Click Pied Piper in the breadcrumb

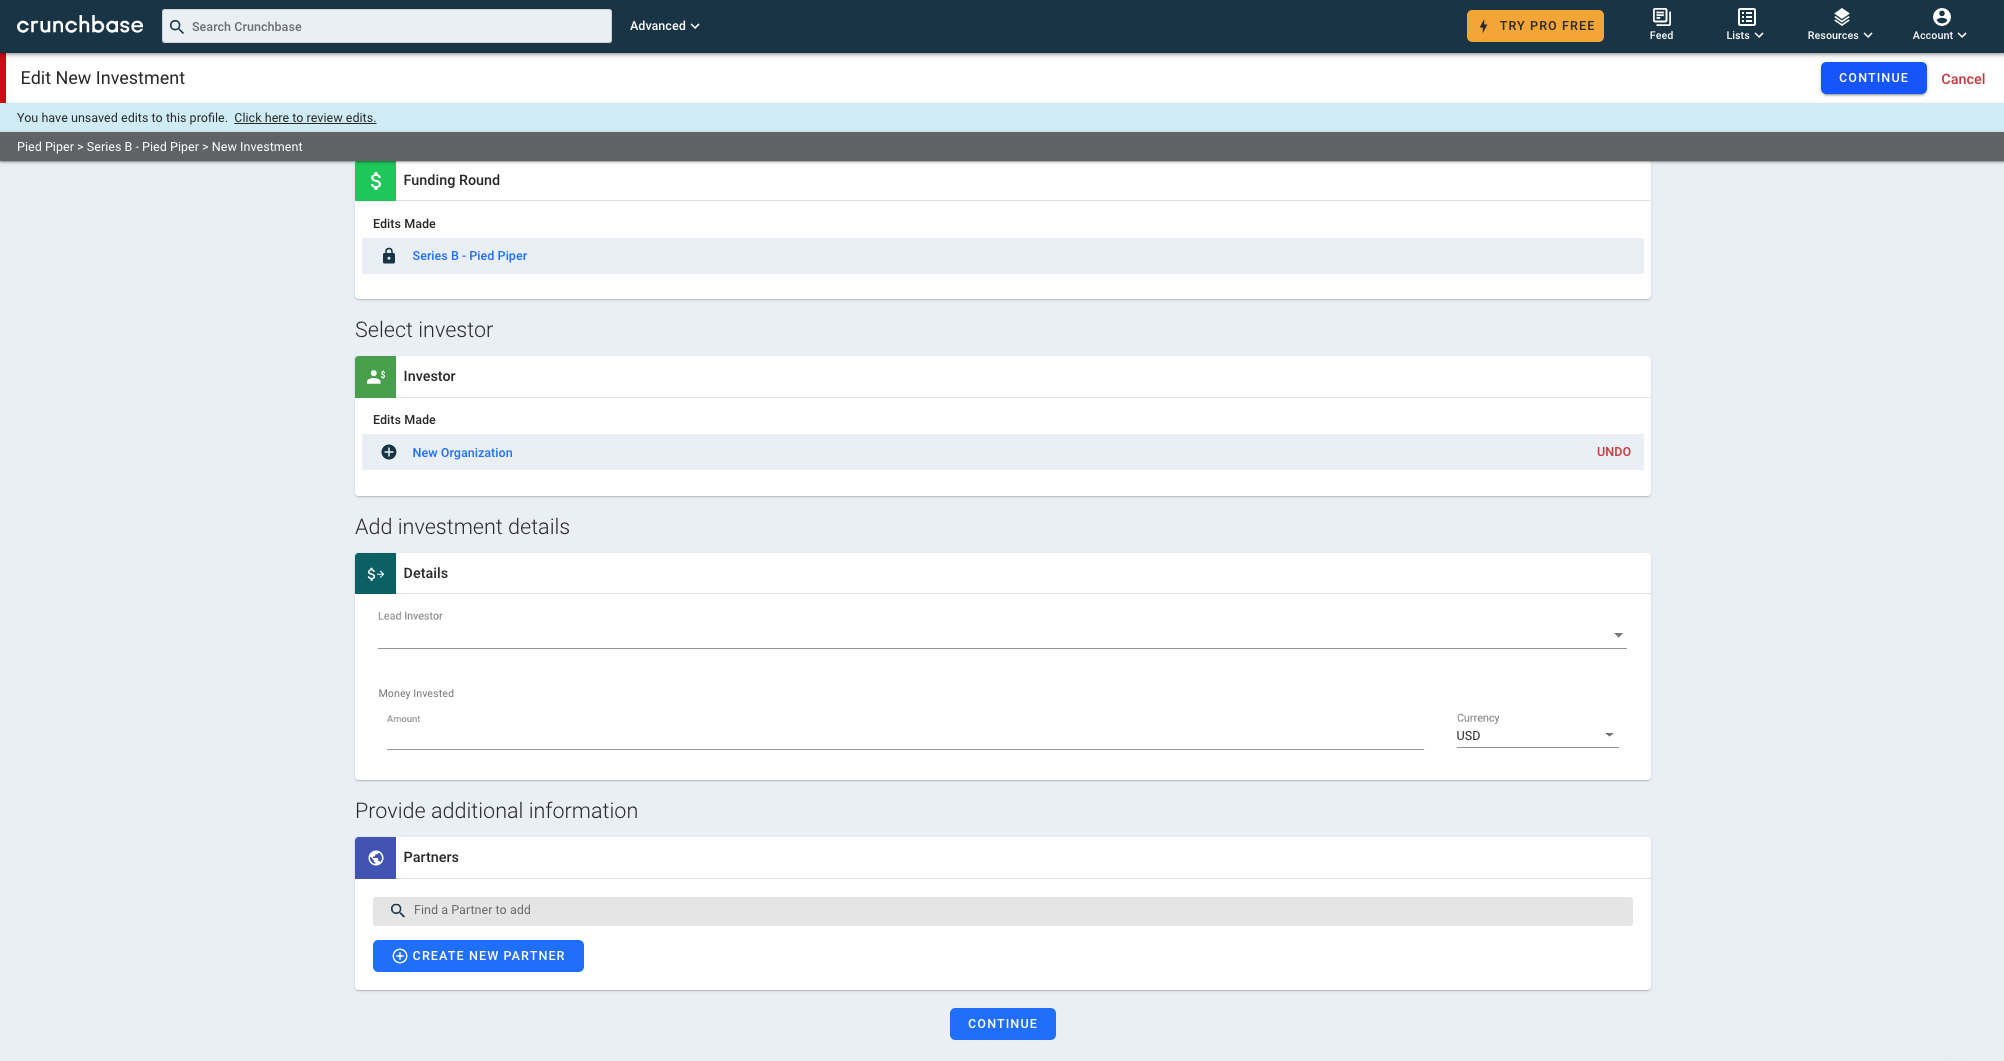tap(45, 147)
